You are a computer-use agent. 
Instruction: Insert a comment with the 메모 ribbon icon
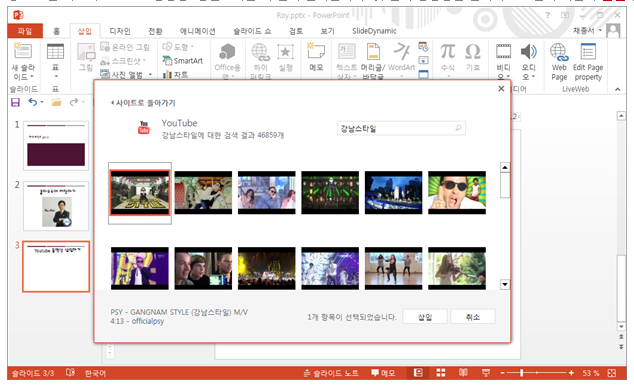(316, 51)
